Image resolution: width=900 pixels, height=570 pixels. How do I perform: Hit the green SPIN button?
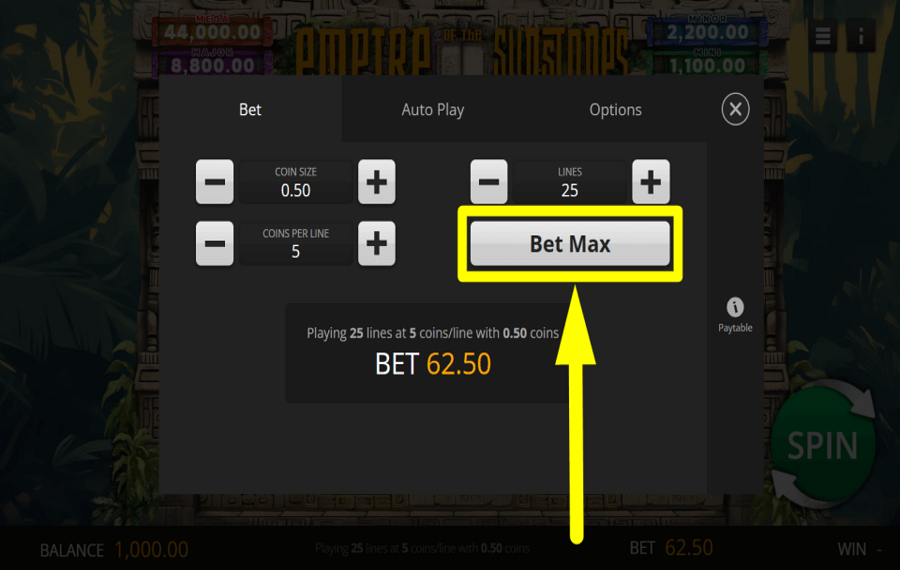pos(823,445)
